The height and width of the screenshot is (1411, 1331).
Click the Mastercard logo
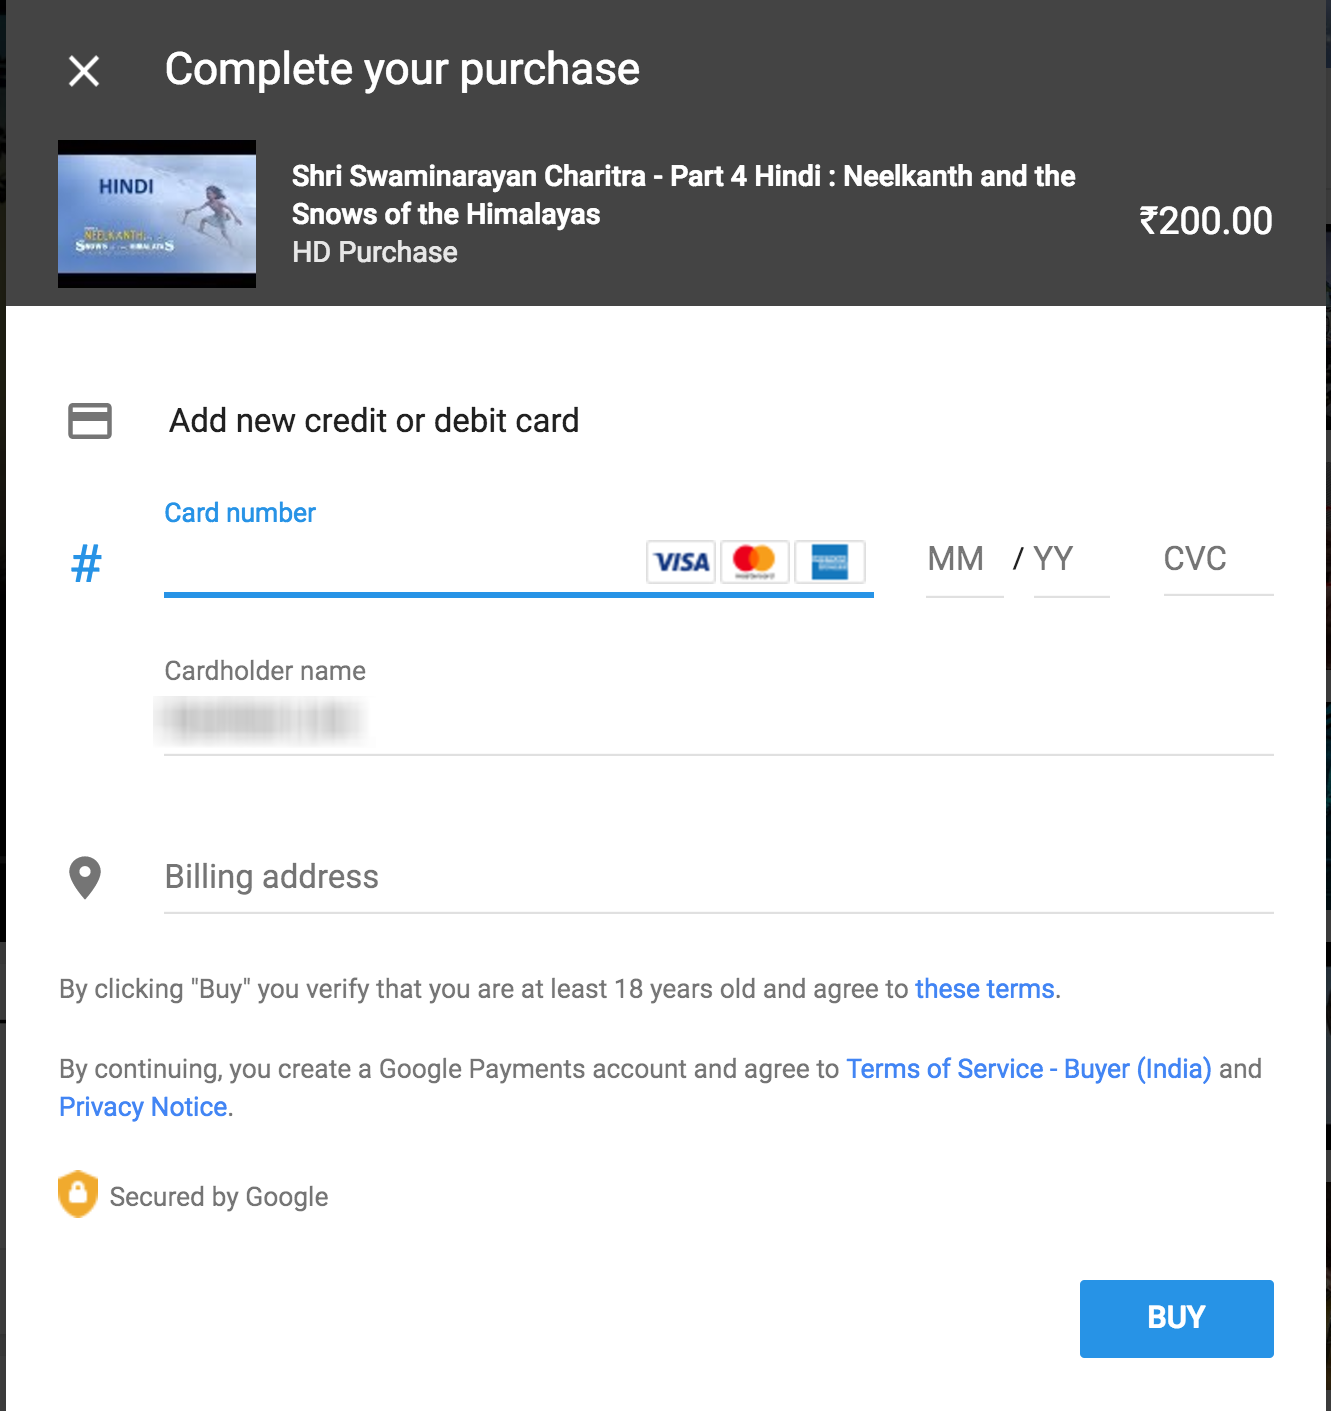coord(755,561)
